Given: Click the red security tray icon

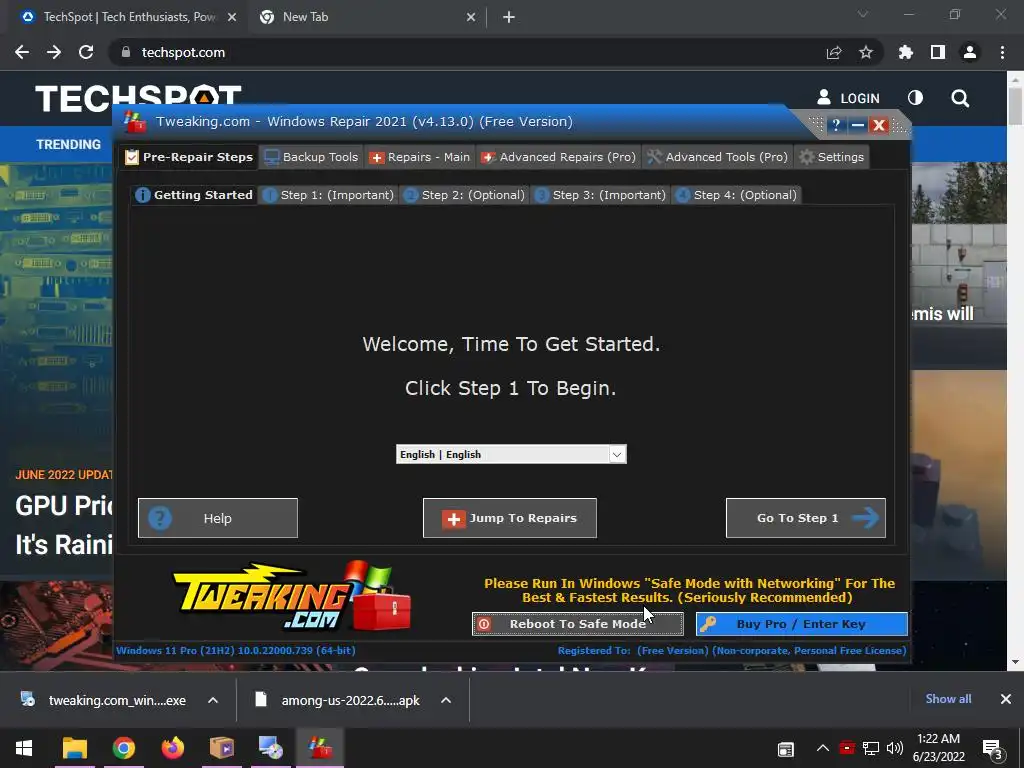Looking at the screenshot, I should click(847, 748).
